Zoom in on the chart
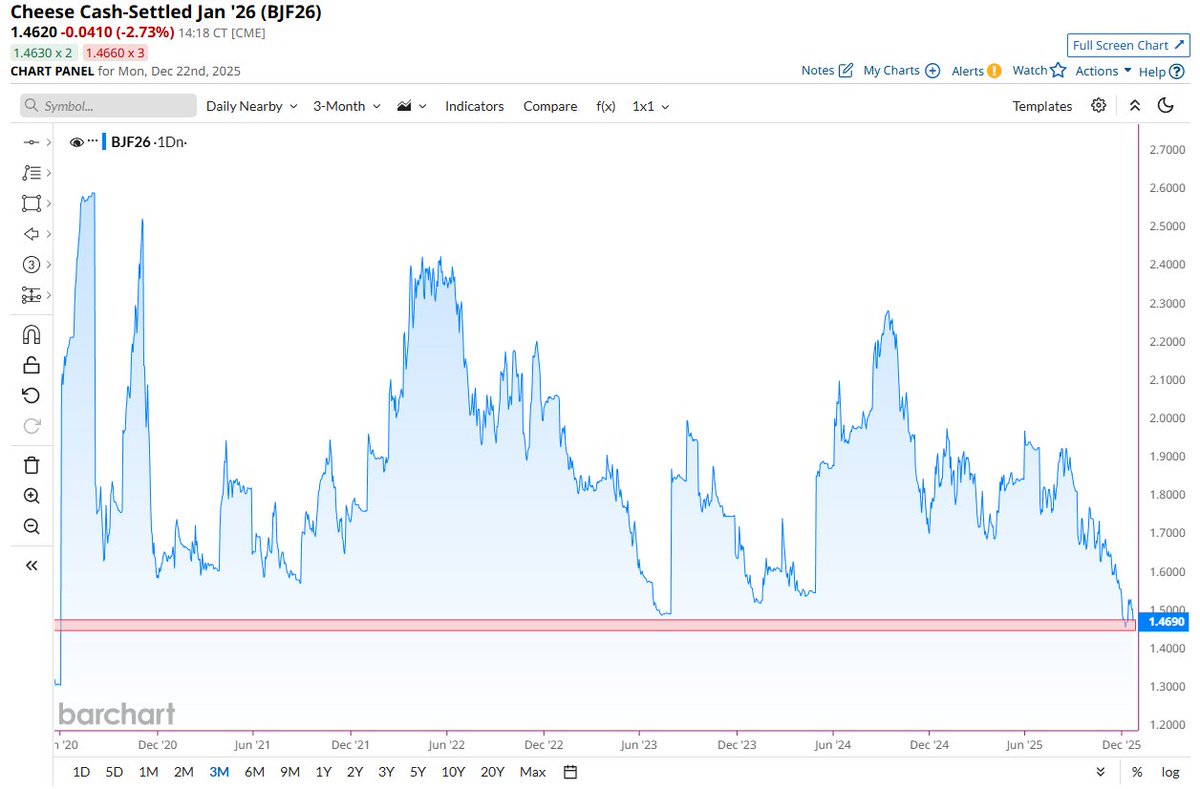Image resolution: width=1200 pixels, height=789 pixels. pos(31,496)
